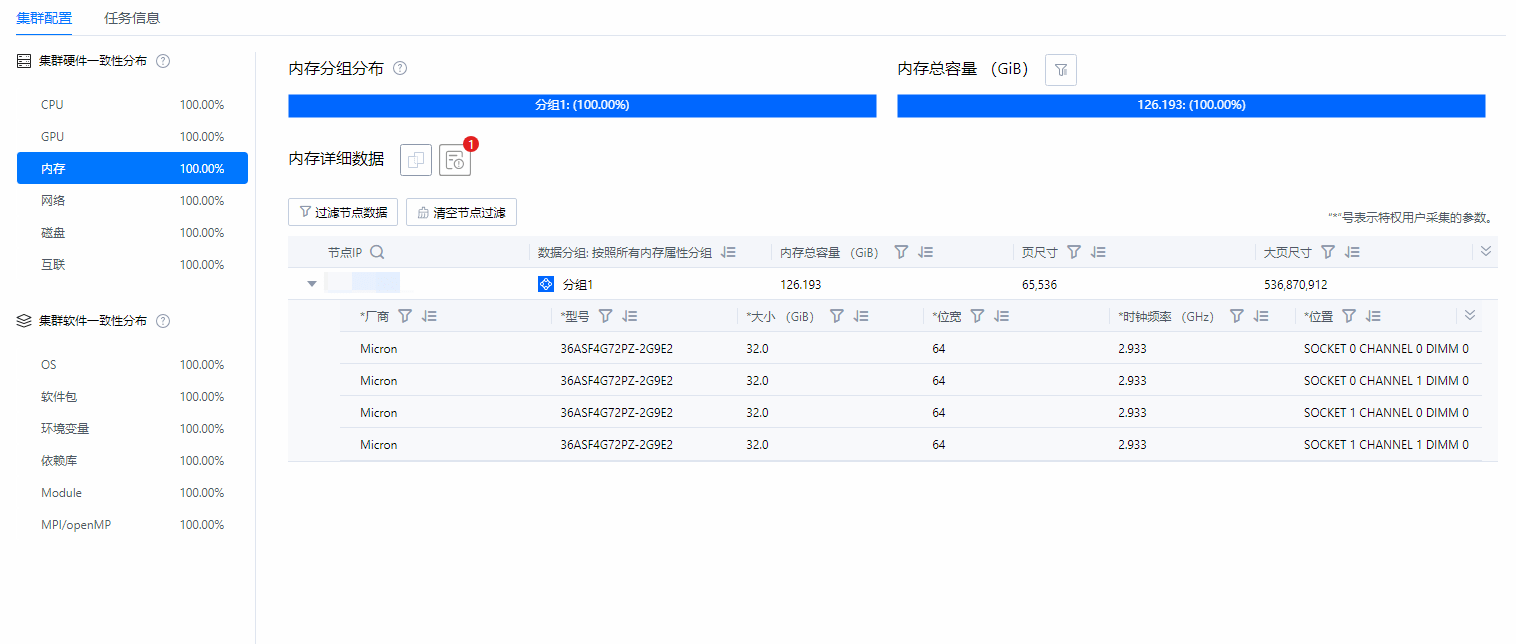Viewport: 1516px width, 644px height.
Task: Select 环境变量 in the sidebar
Action: 132,429
